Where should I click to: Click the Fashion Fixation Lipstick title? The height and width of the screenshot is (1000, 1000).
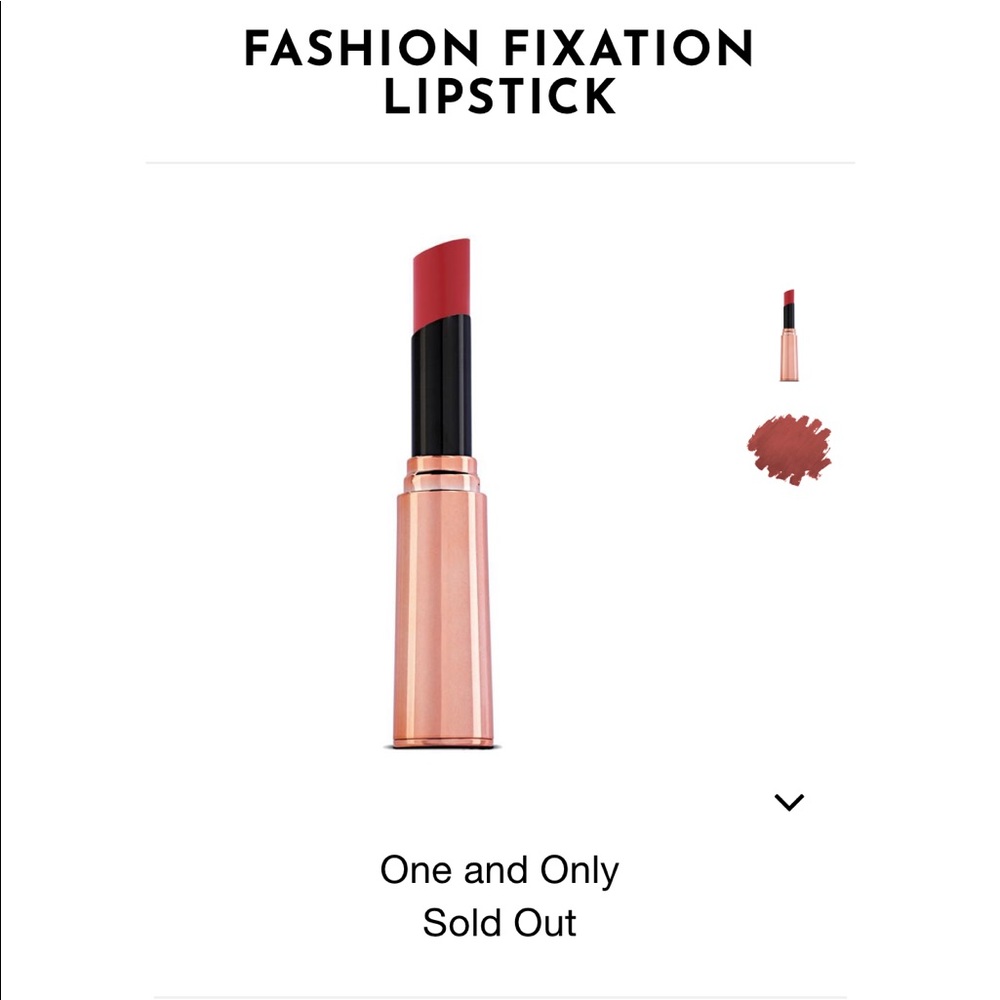(500, 72)
